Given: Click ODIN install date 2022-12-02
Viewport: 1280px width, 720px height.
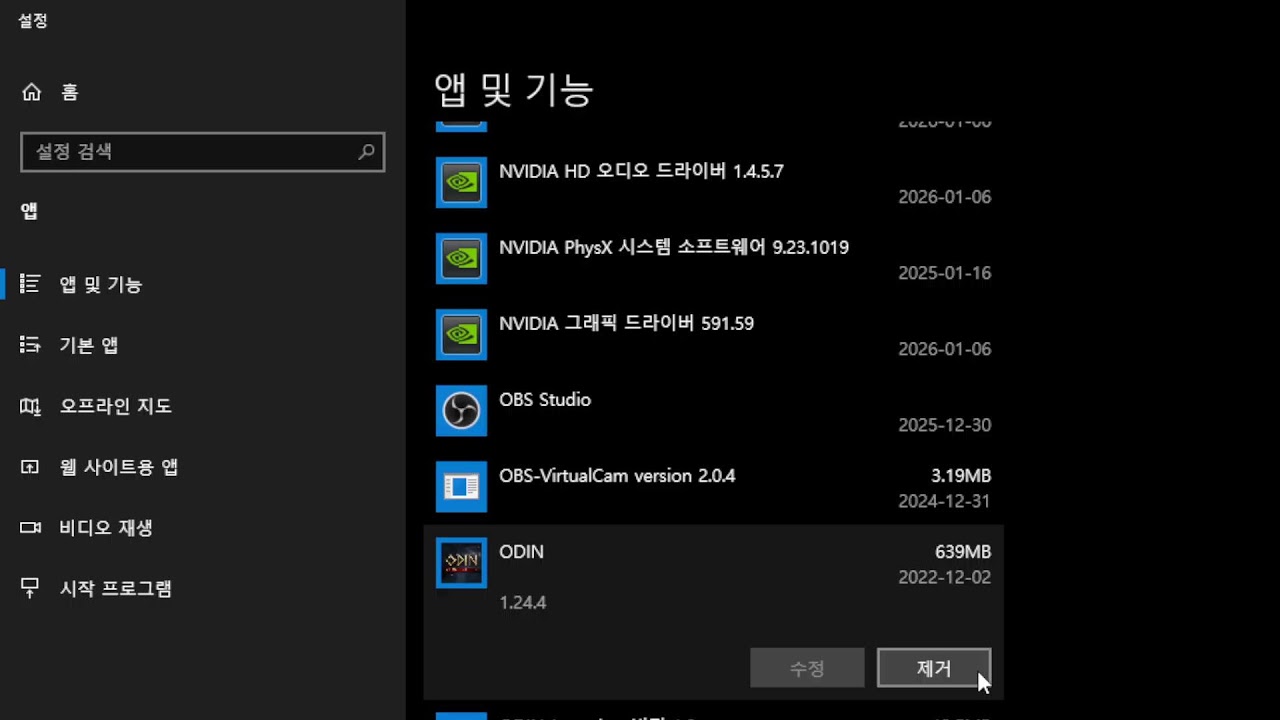Looking at the screenshot, I should 945,577.
